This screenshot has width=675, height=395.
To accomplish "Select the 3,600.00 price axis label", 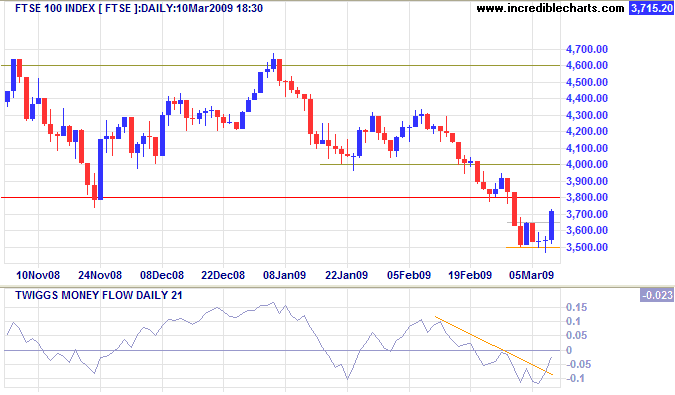I will click(587, 230).
